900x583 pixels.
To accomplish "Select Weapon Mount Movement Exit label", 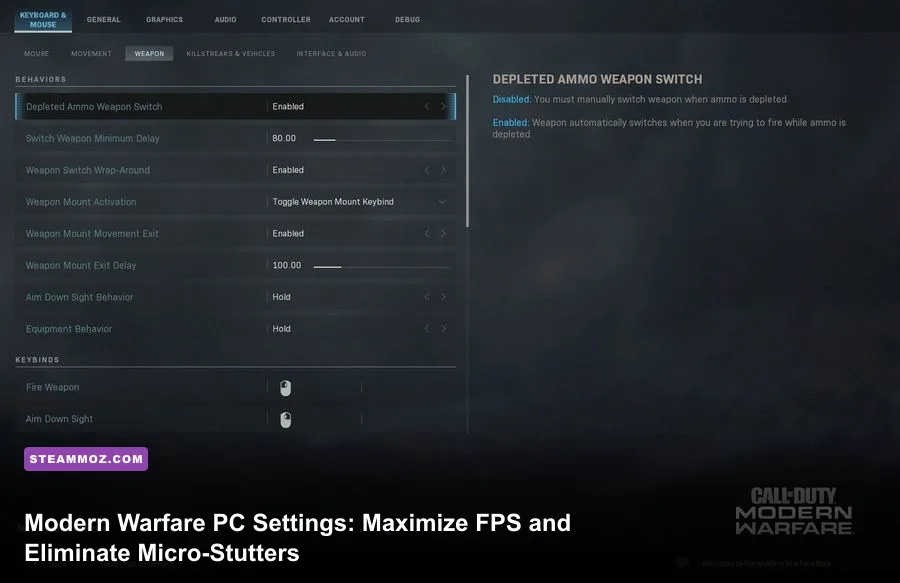I will pos(92,234).
